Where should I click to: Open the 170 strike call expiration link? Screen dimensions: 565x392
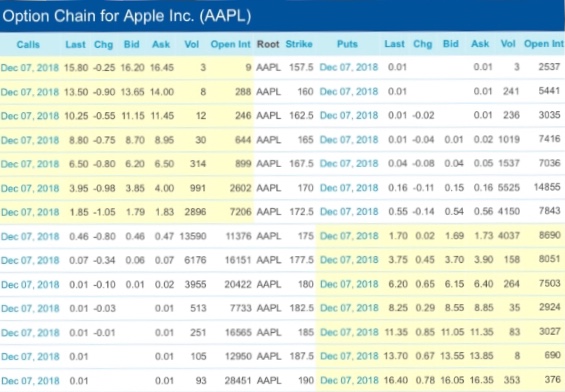pyautogui.click(x=30, y=188)
